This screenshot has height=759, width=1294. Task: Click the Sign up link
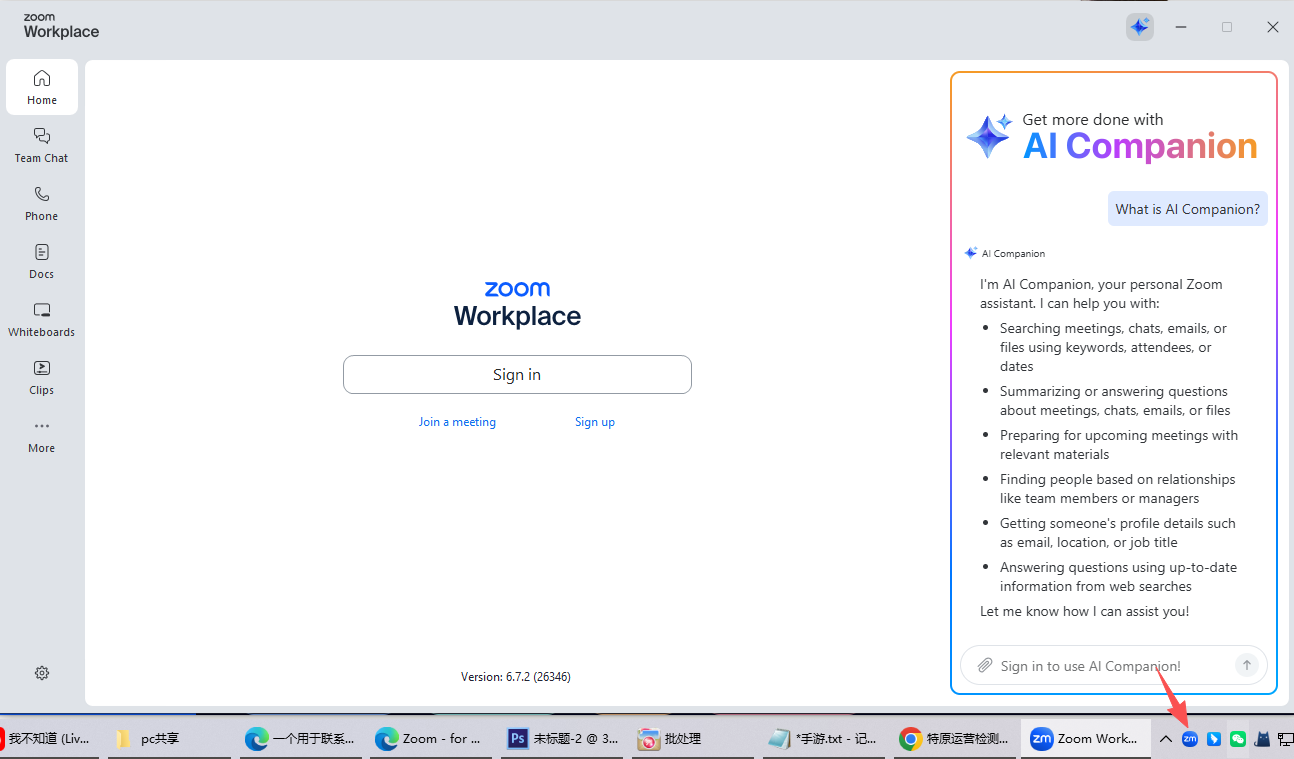click(595, 422)
